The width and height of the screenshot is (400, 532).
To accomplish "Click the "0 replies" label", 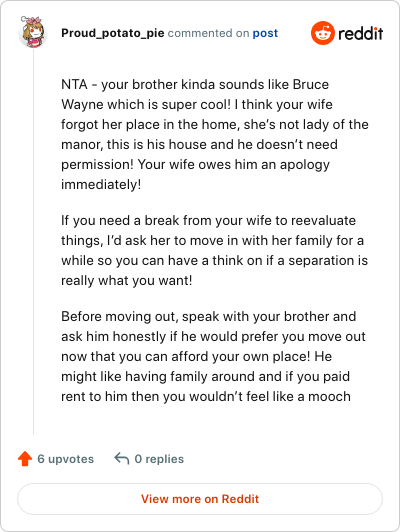I will (159, 459).
